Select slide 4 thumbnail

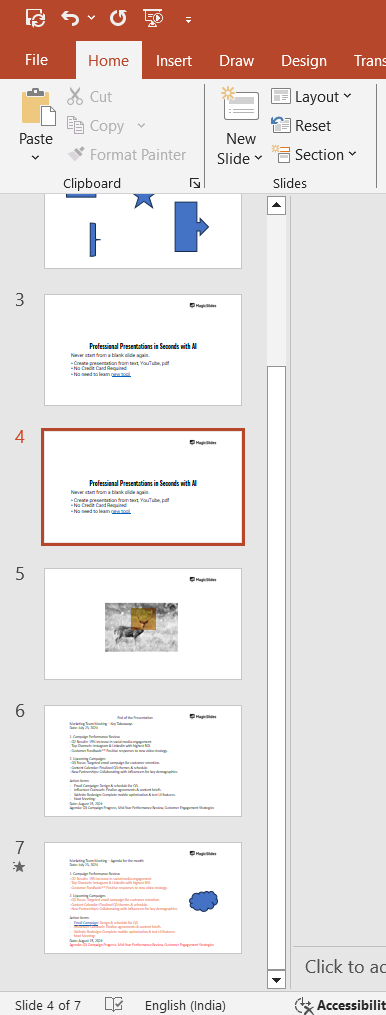(x=142, y=487)
